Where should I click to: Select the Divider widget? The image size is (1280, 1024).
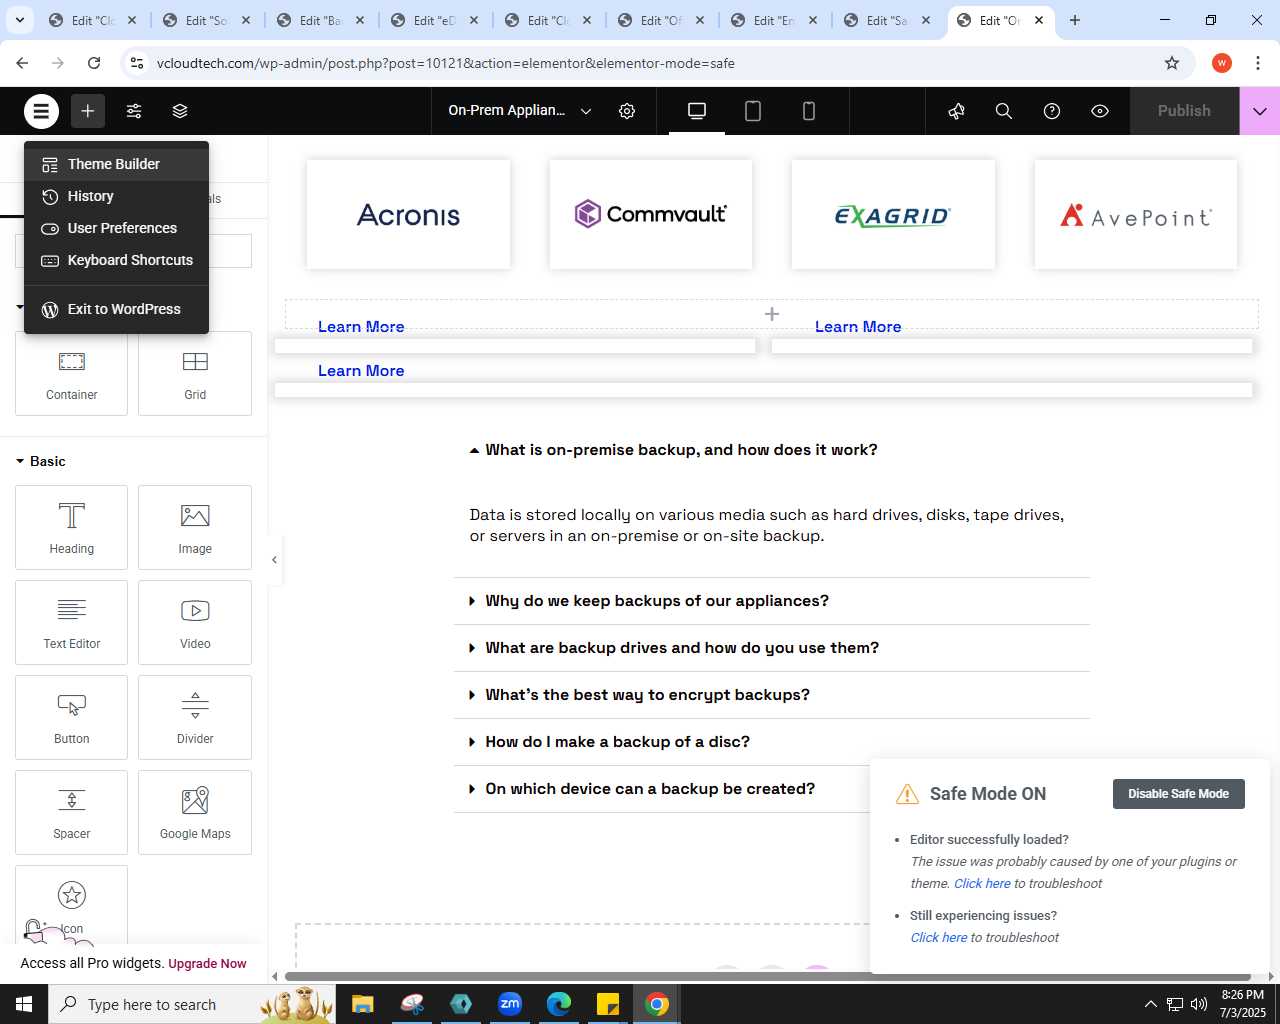[195, 717]
